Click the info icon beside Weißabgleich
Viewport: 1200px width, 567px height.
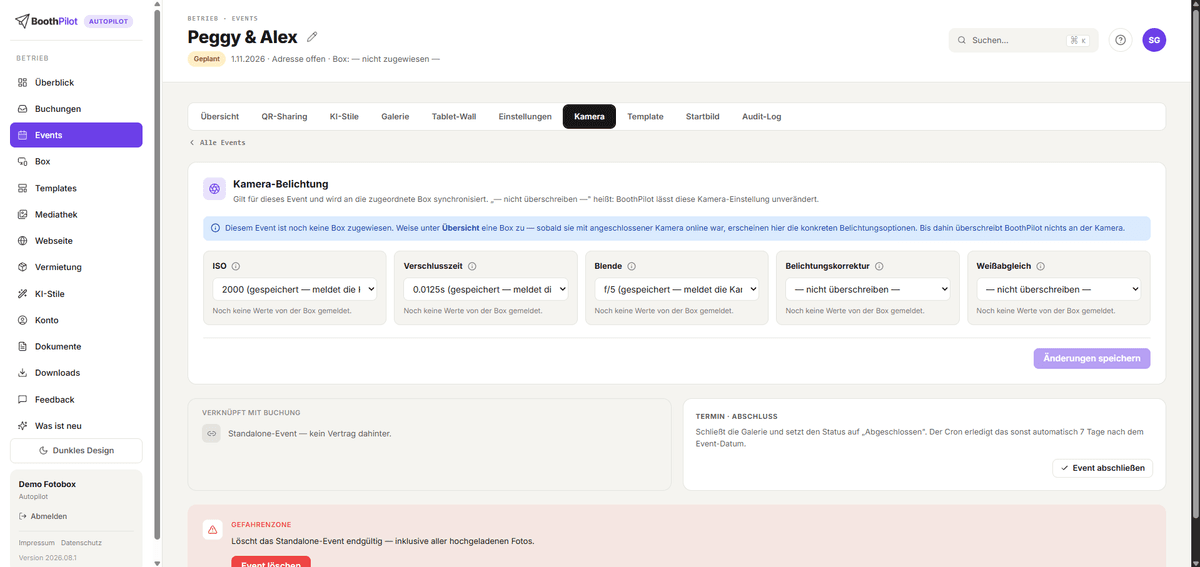coord(1041,267)
